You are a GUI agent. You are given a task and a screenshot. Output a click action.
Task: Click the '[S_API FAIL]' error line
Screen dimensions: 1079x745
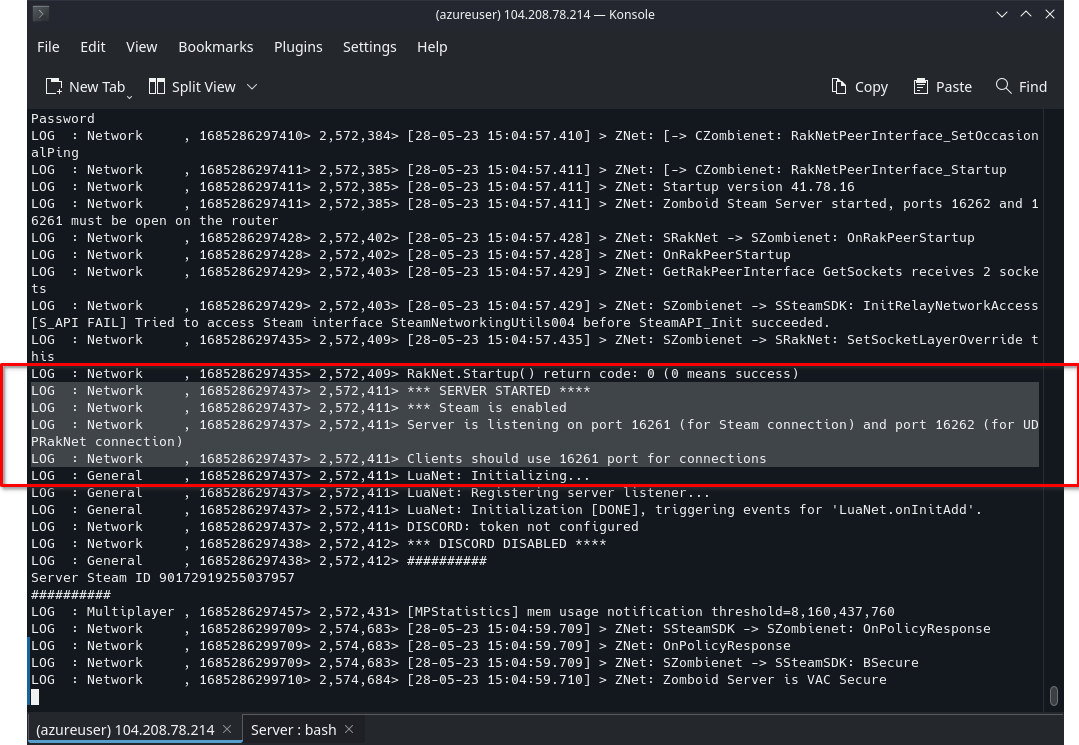pyautogui.click(x=431, y=323)
